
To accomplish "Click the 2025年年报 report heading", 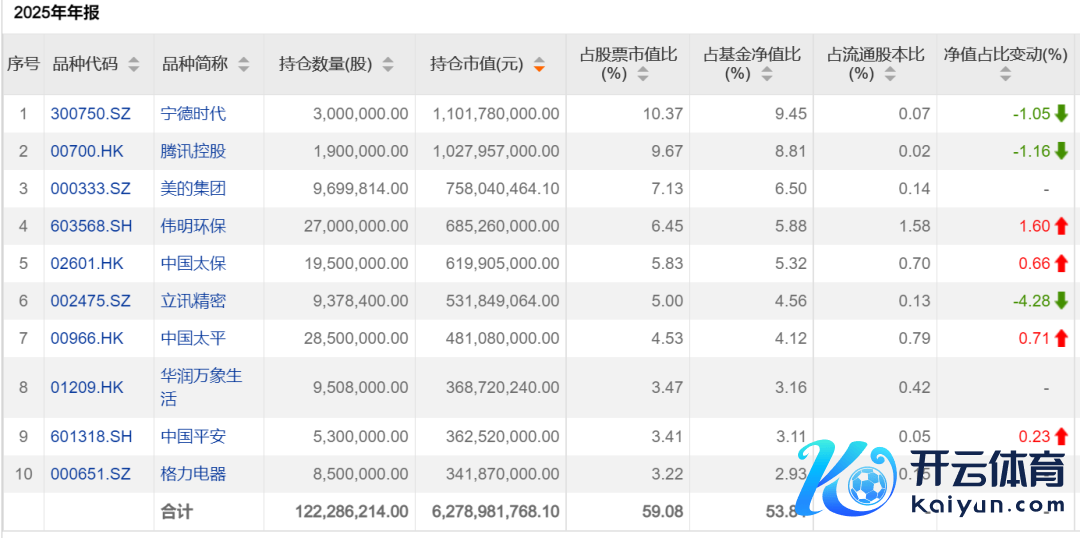I will click(56, 13).
